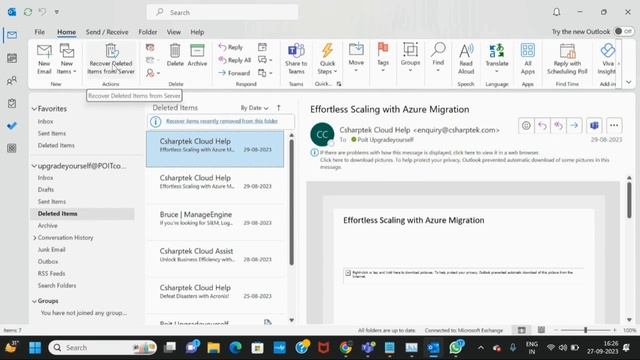Open the Move dropdown

356,57
